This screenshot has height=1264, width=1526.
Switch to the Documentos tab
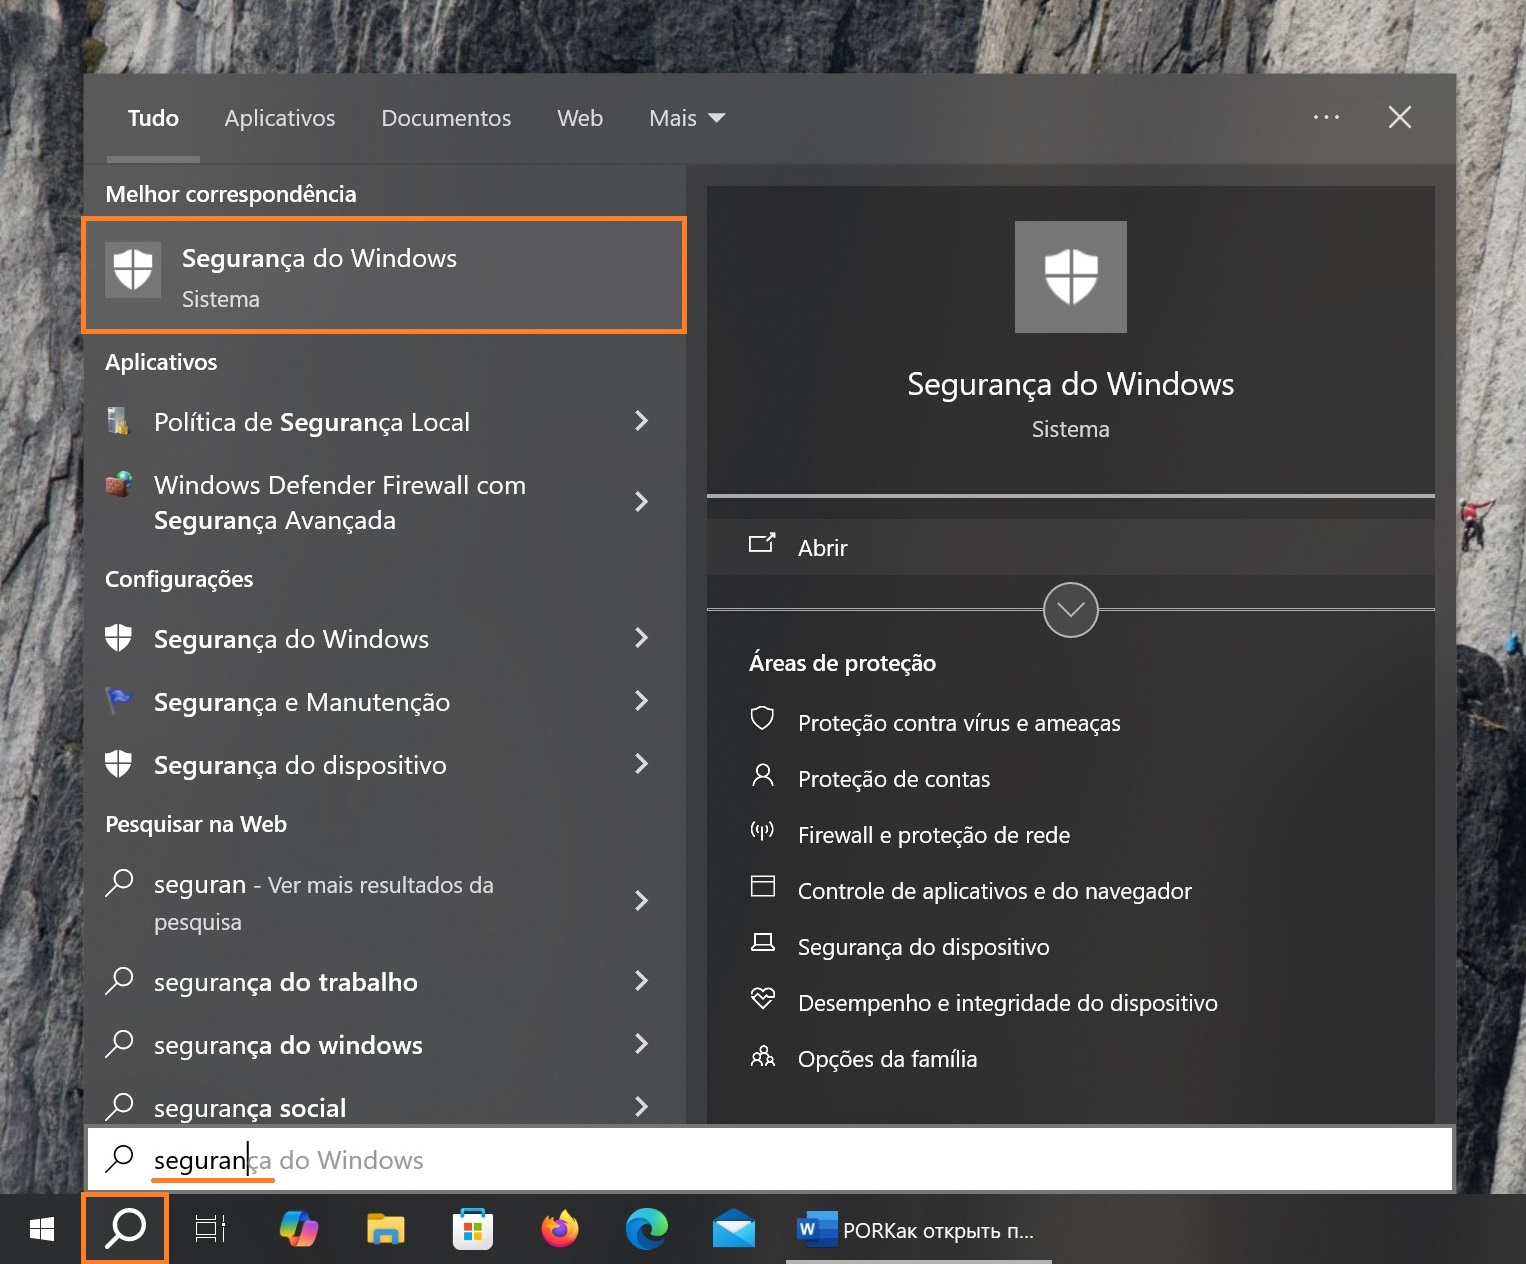[446, 118]
